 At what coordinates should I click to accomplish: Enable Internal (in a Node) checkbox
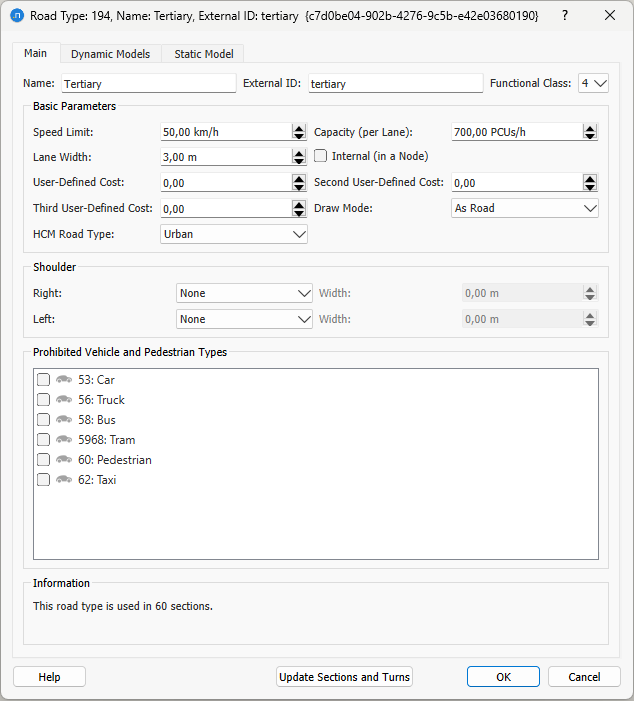tap(321, 156)
